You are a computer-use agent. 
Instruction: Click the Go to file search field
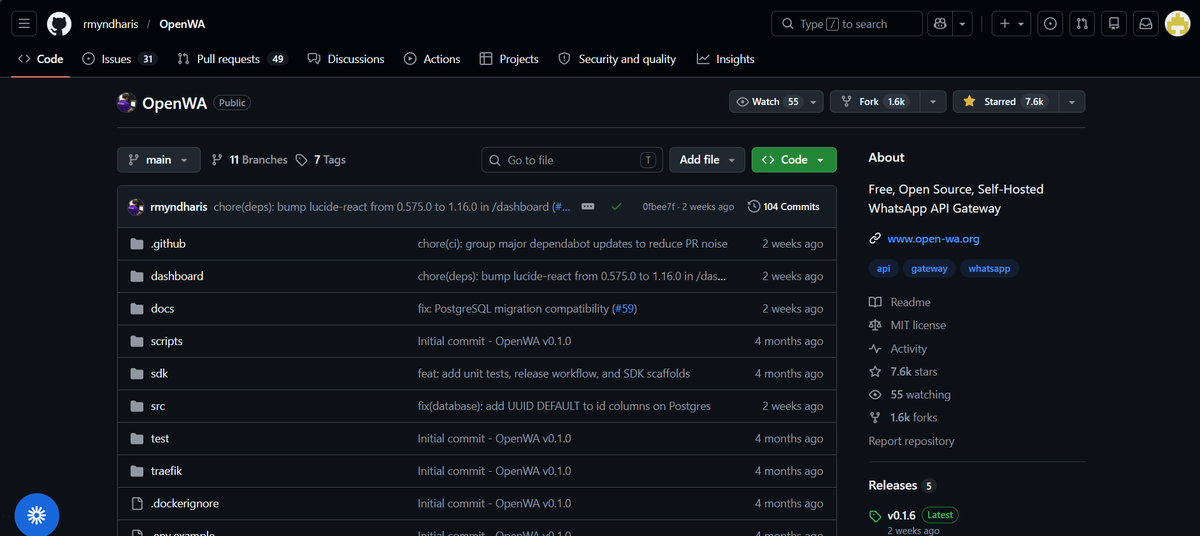tap(572, 160)
